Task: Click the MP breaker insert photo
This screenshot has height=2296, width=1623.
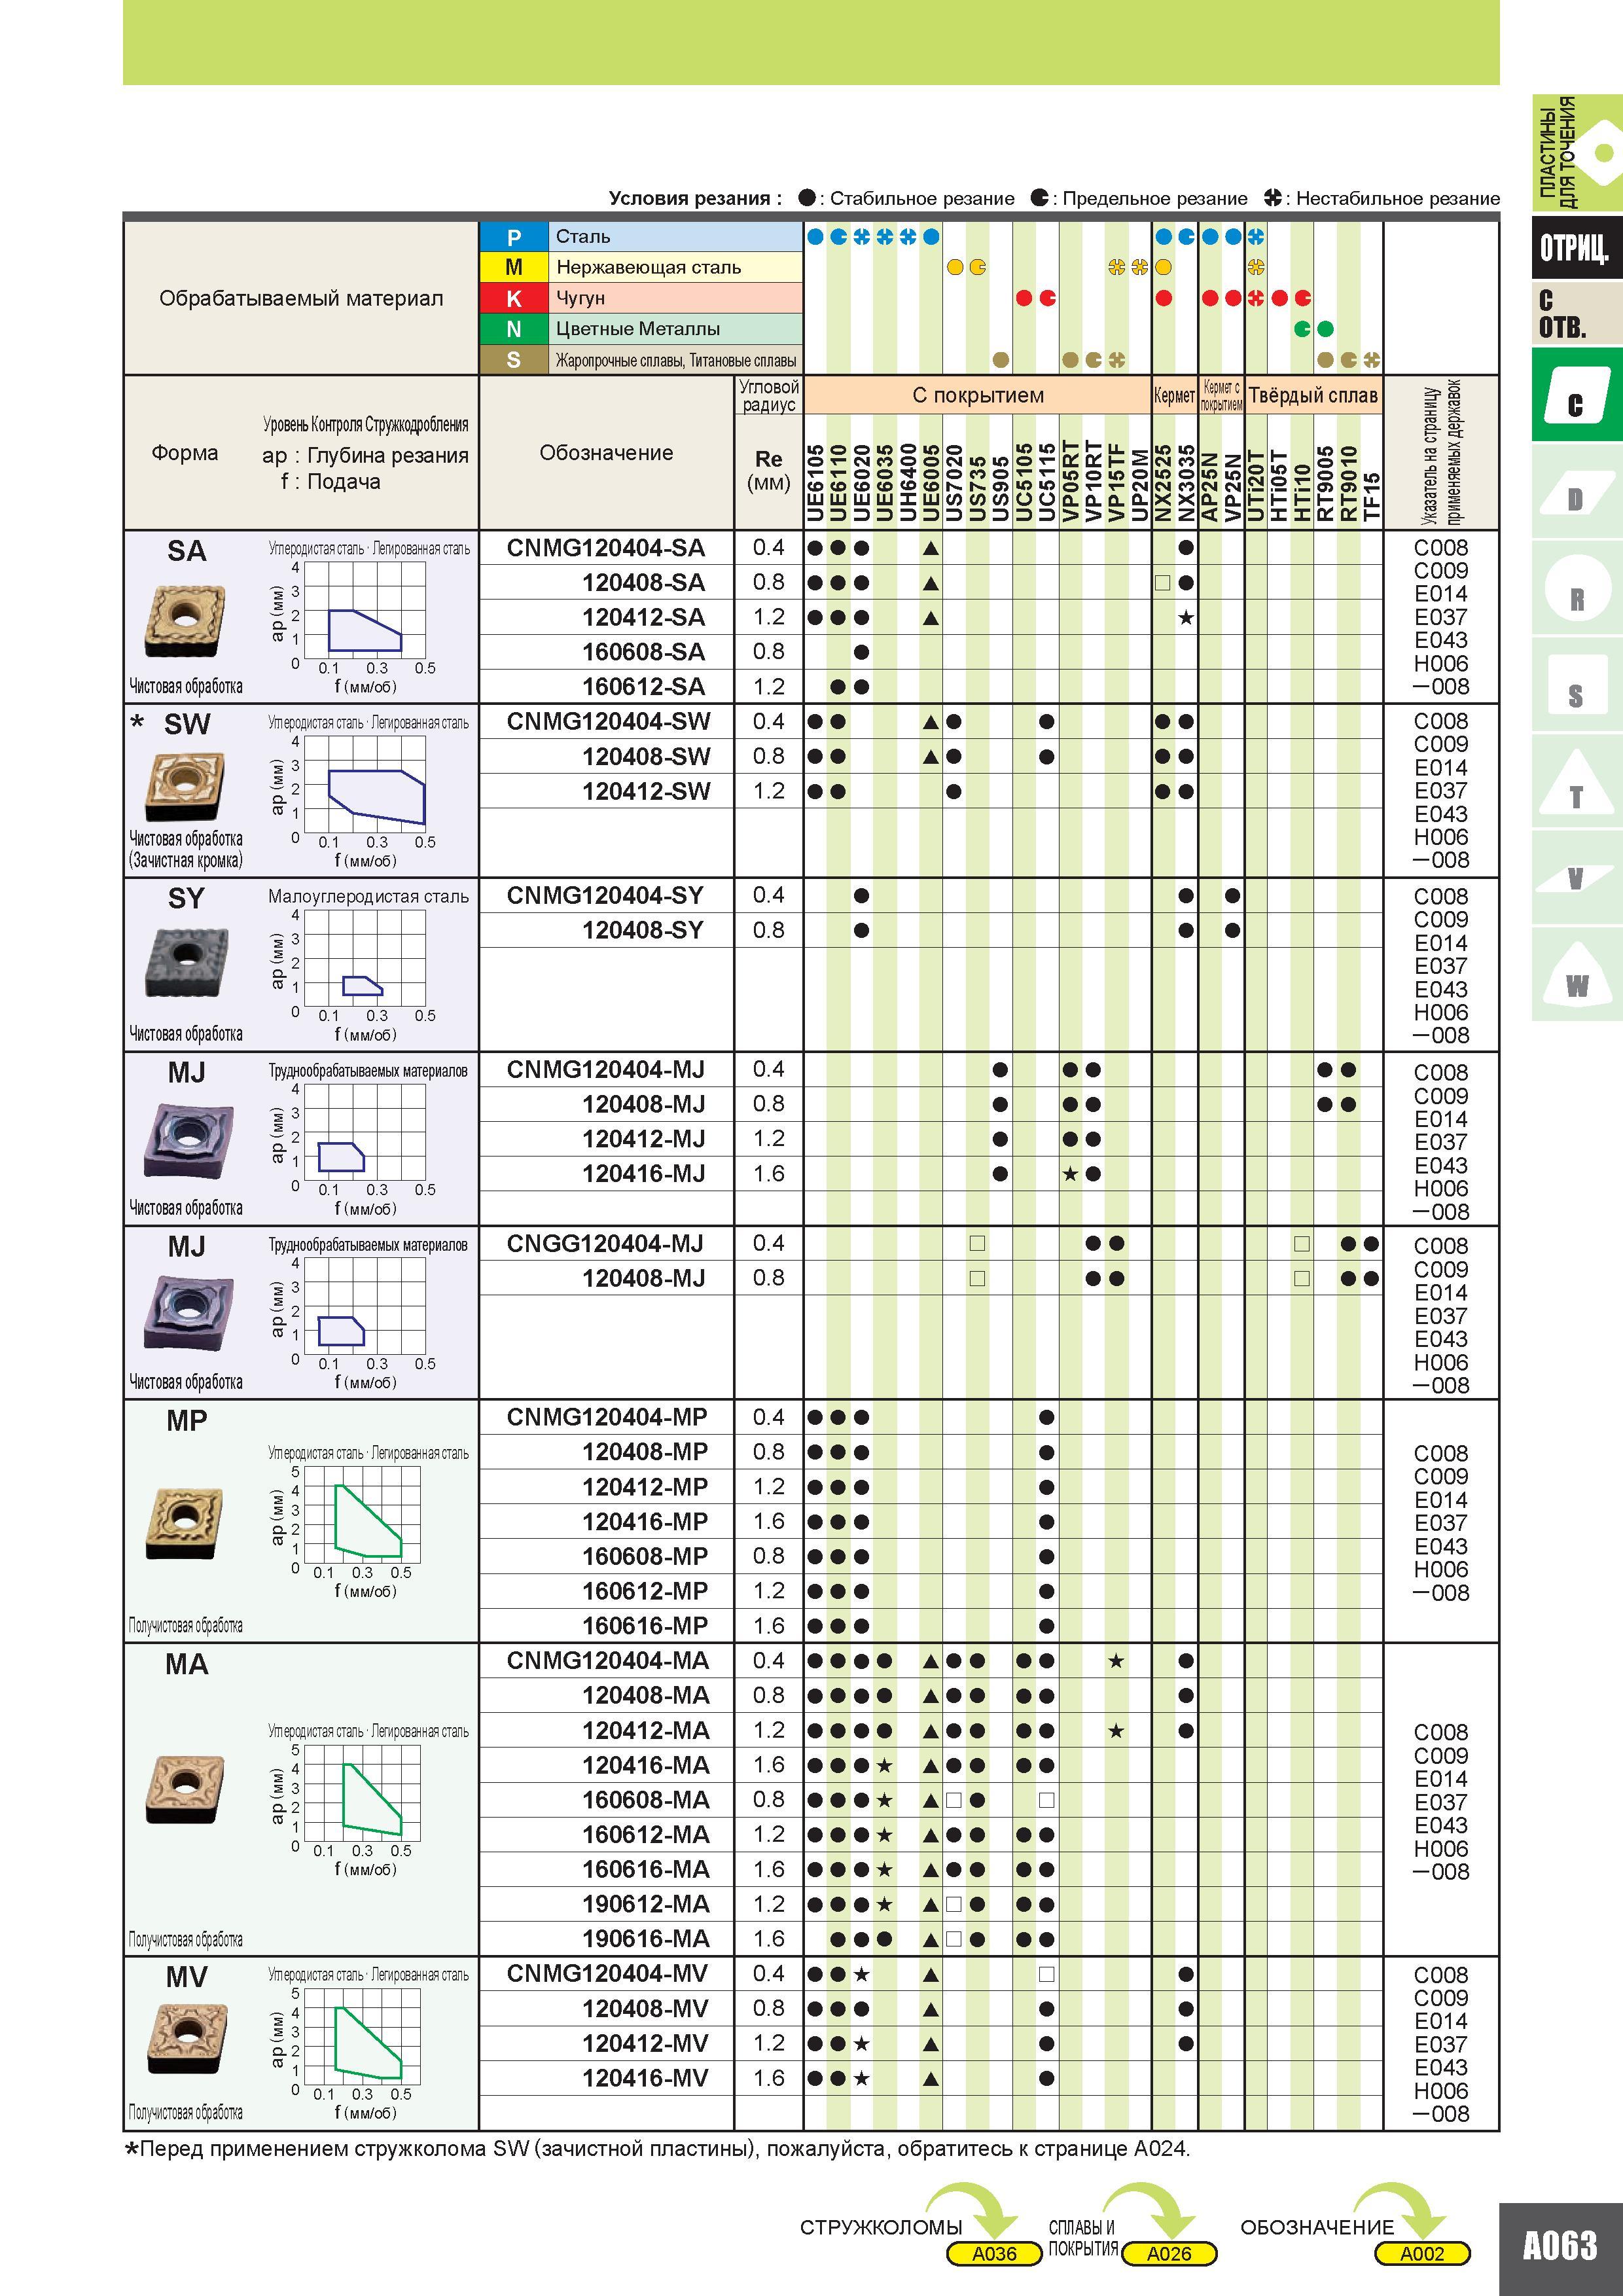Action: coord(184,1523)
